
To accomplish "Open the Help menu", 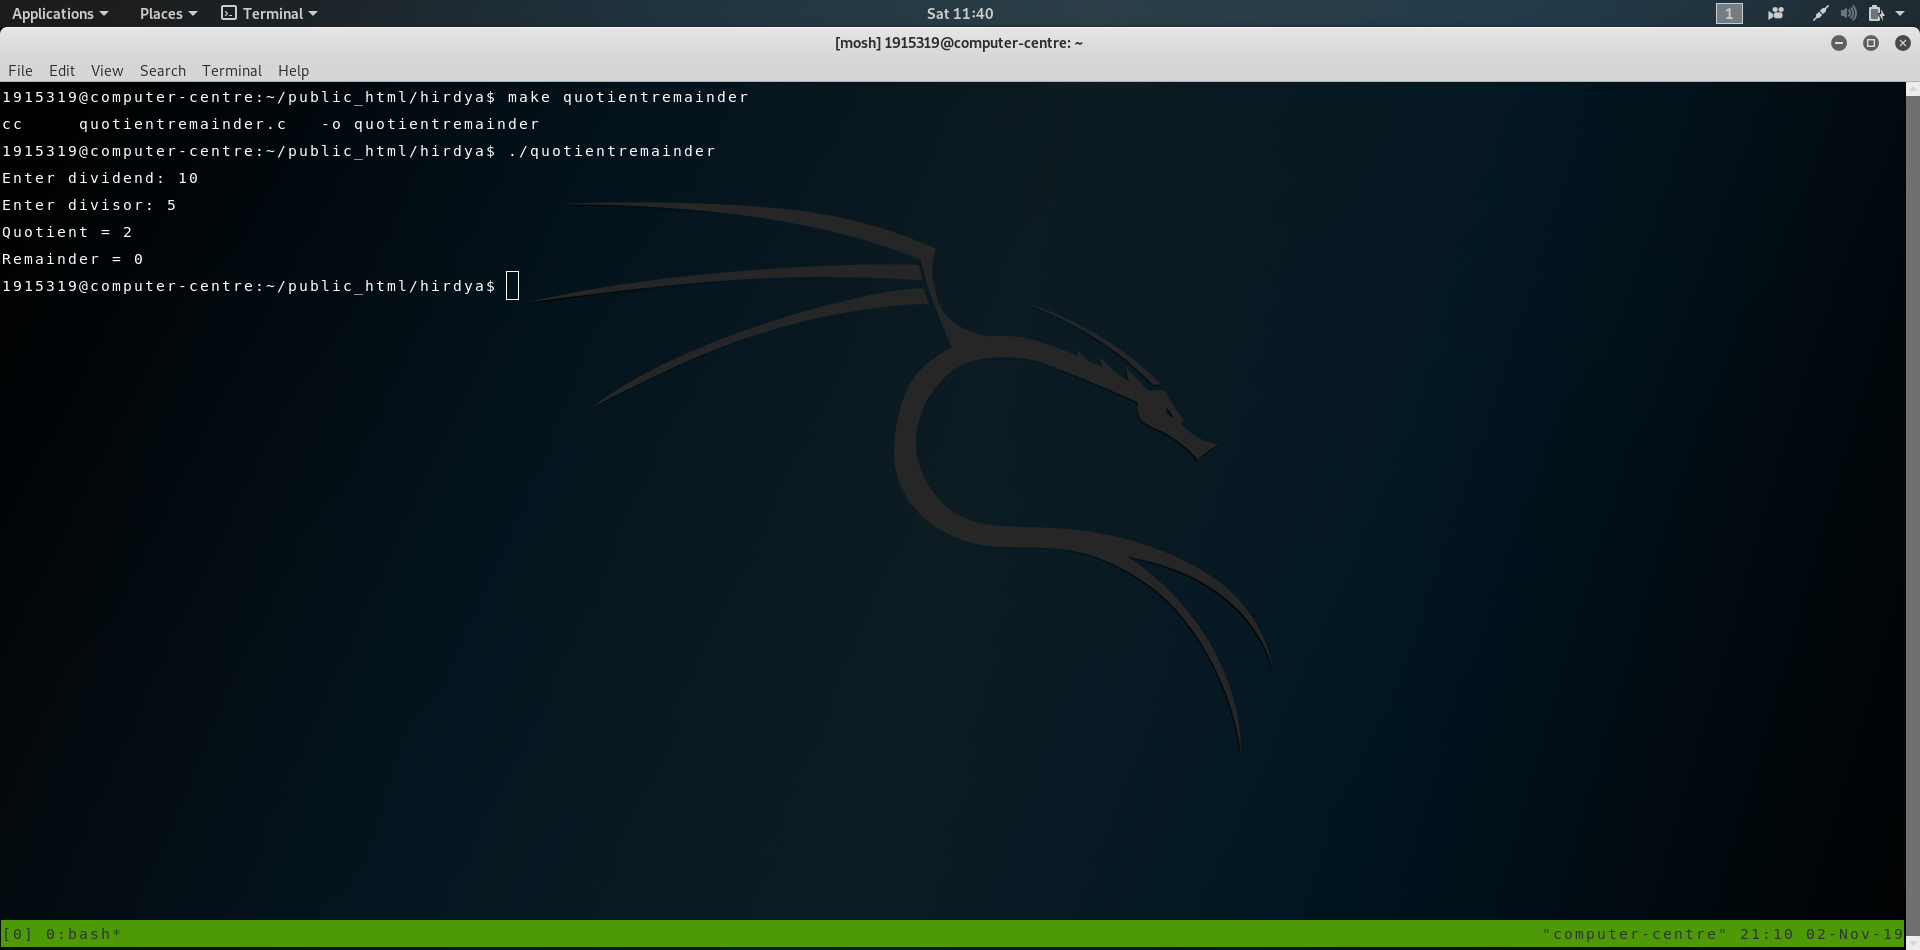I will coord(293,71).
